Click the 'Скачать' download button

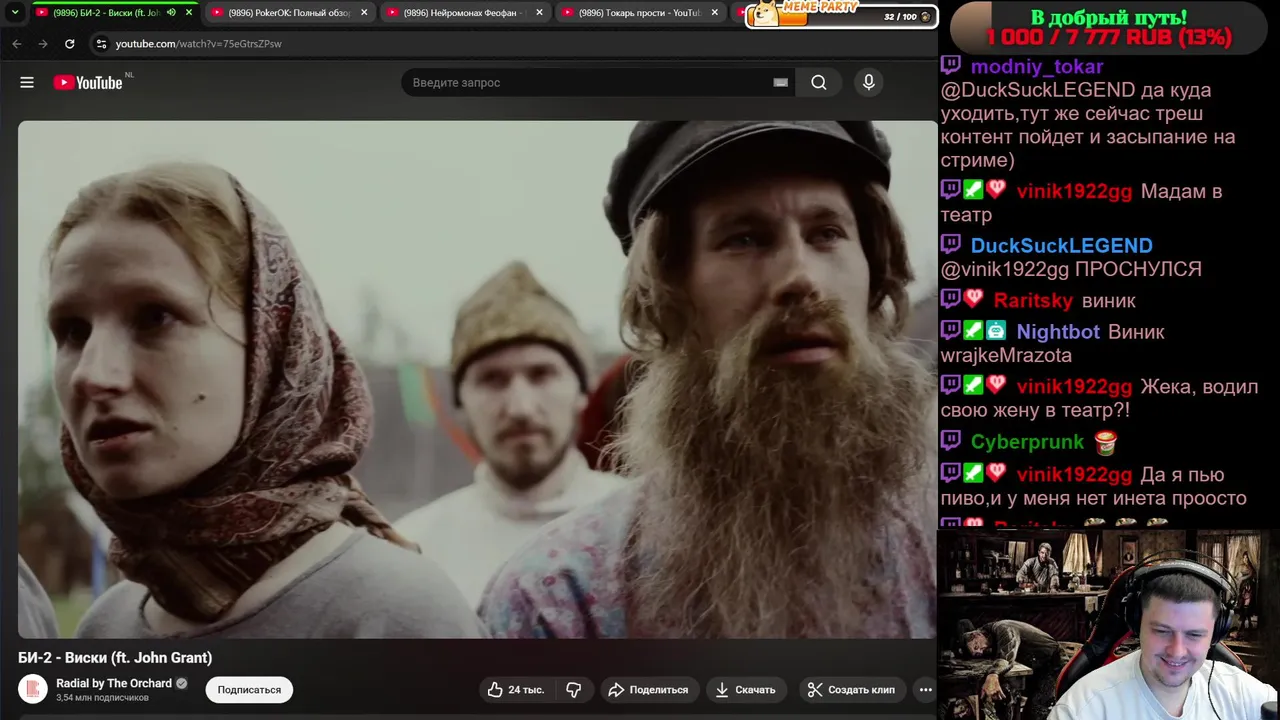tap(746, 689)
